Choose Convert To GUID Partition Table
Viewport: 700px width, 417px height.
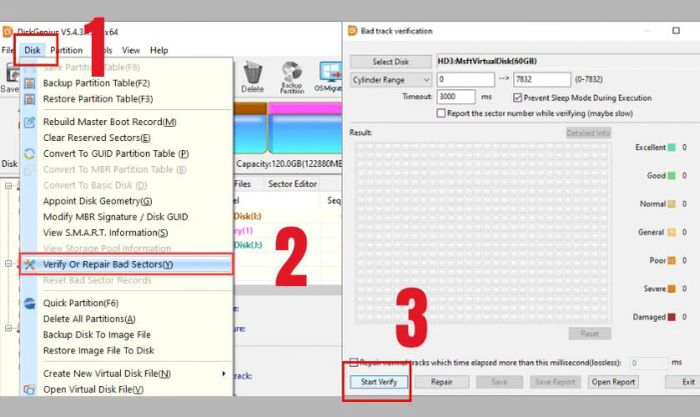116,154
